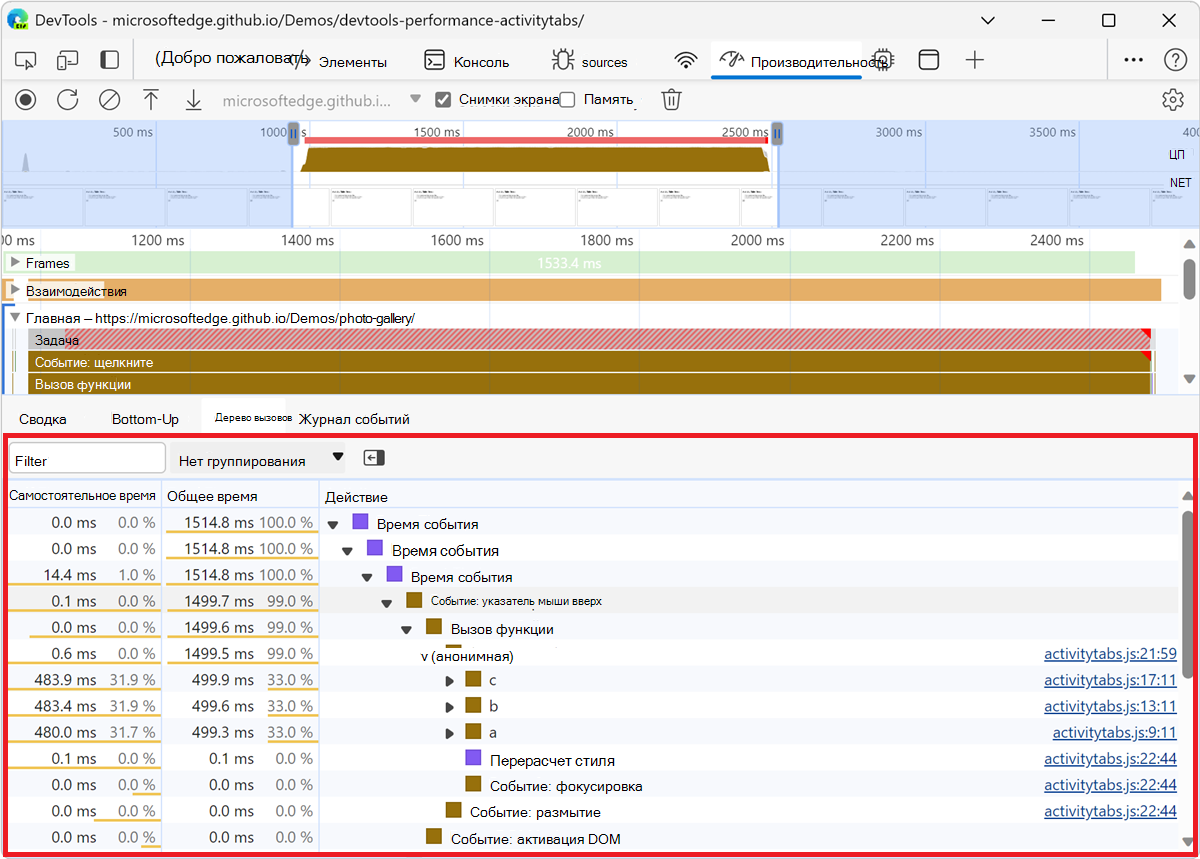Viewport: 1200px width, 859px height.
Task: Clear the current performance recording
Action: [109, 99]
